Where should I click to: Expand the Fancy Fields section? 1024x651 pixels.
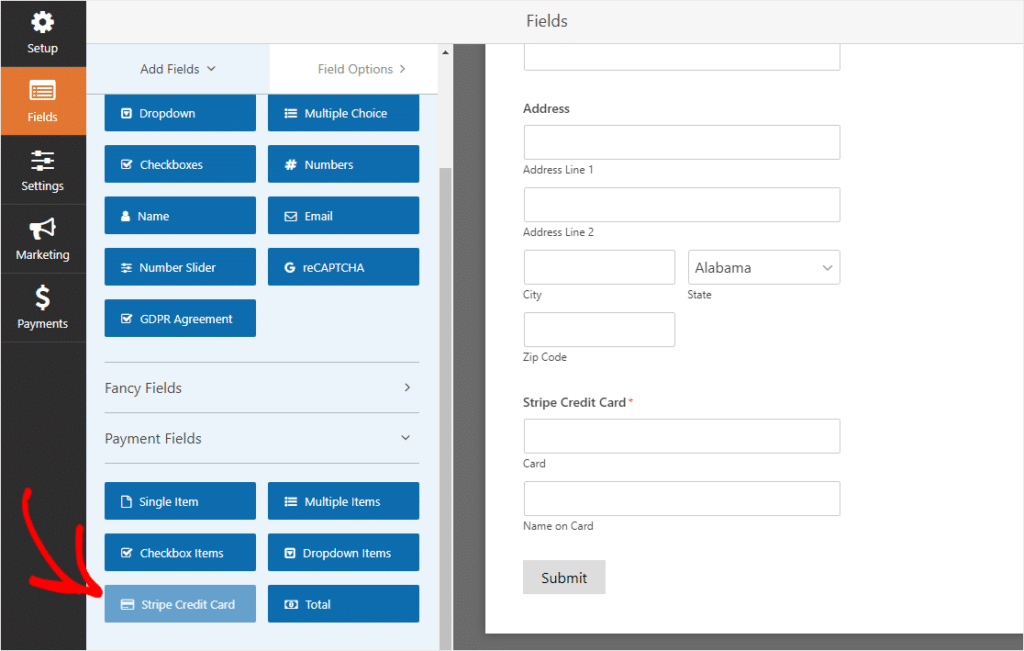(261, 388)
